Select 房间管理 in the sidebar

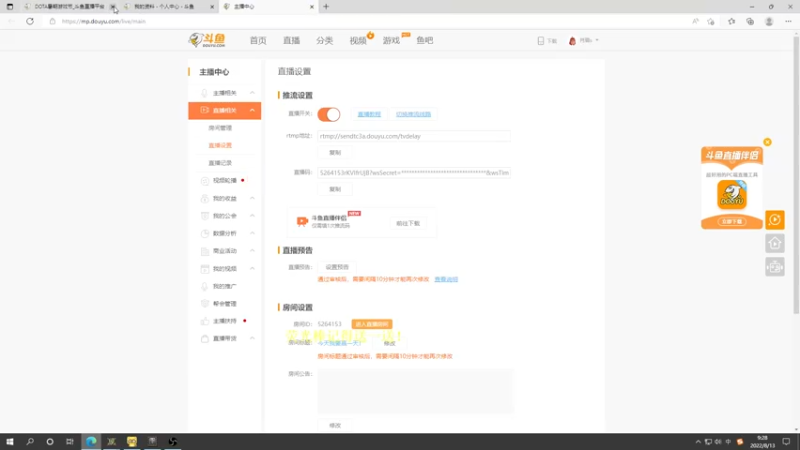pos(220,128)
